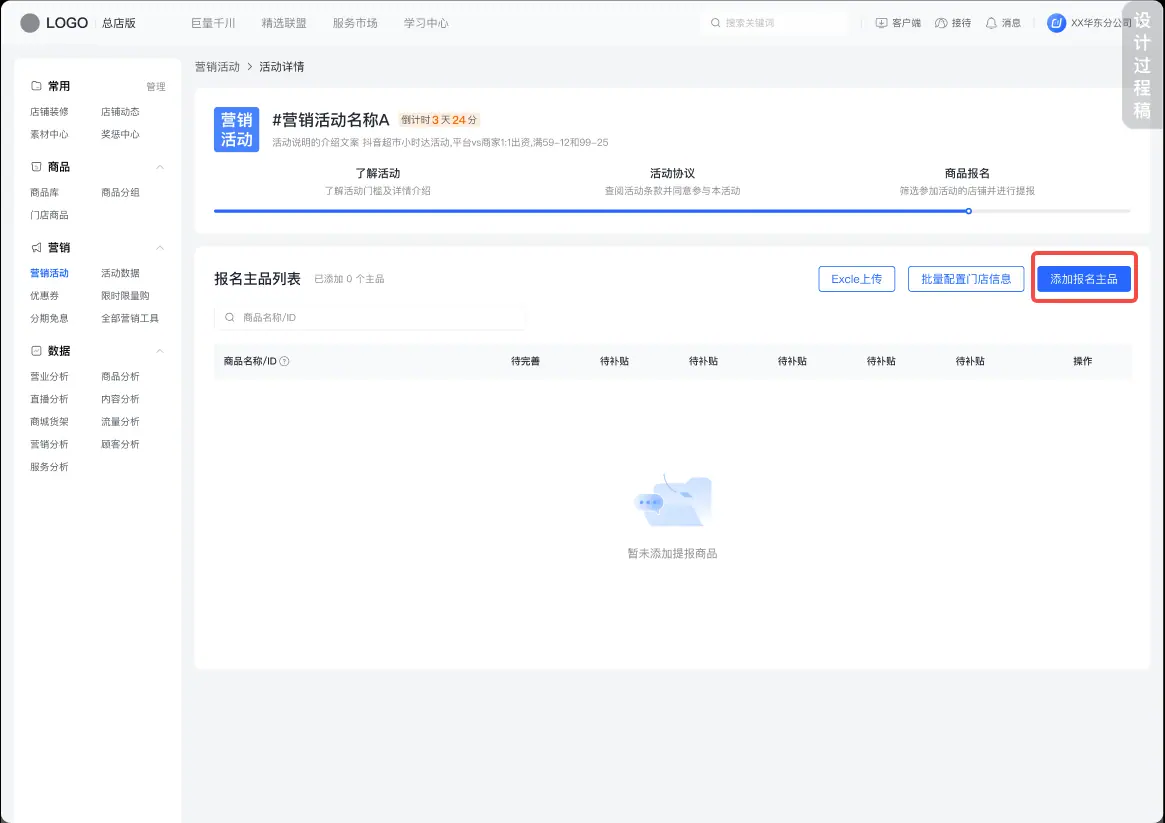The image size is (1165, 823).
Task: Open the 巨量千川 top menu
Action: pyautogui.click(x=213, y=23)
